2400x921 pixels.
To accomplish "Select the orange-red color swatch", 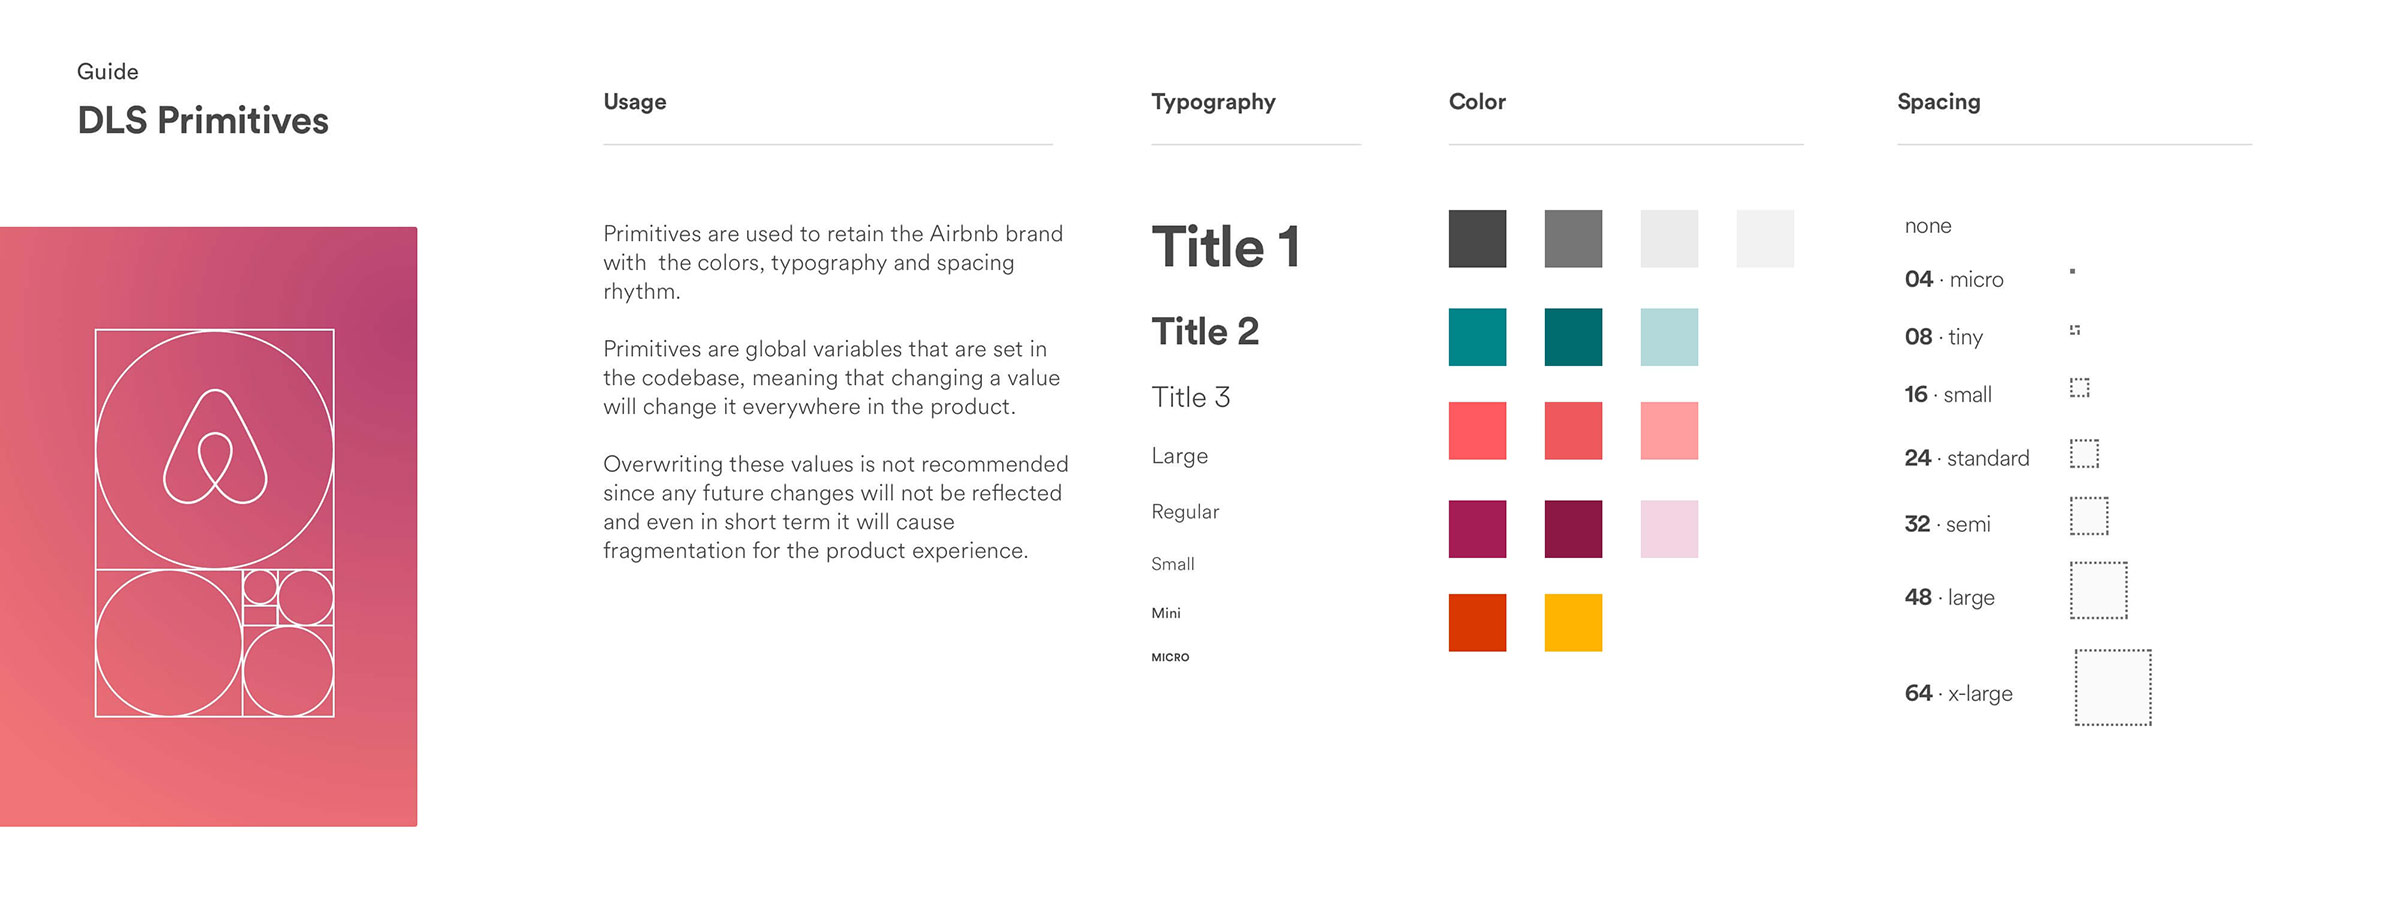I will [x=1477, y=623].
